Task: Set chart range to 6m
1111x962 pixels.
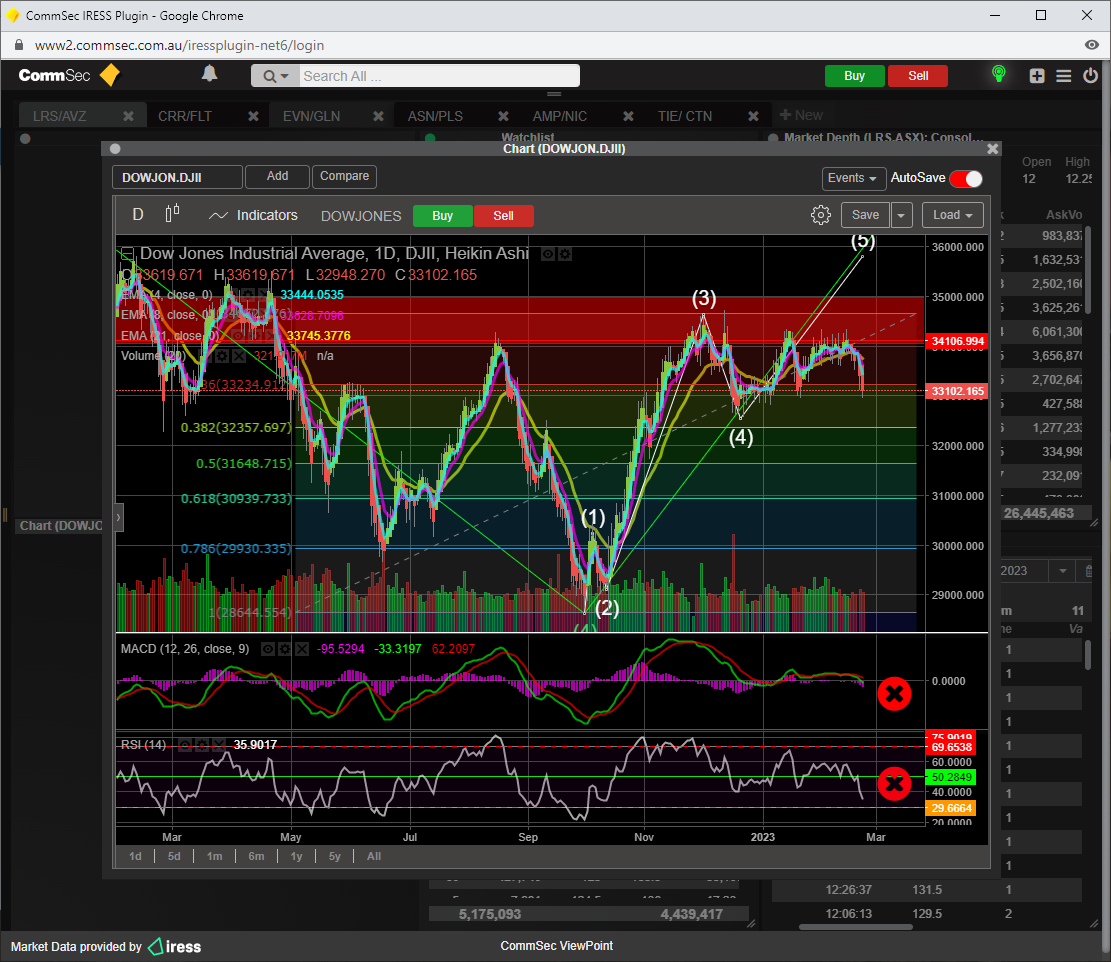Action: point(256,856)
